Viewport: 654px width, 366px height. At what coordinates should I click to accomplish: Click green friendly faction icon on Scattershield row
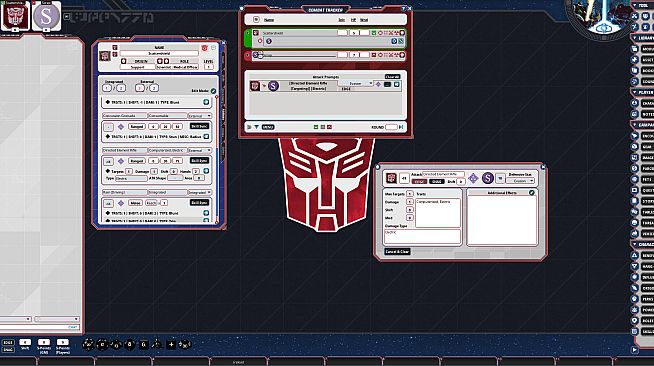(x=374, y=33)
